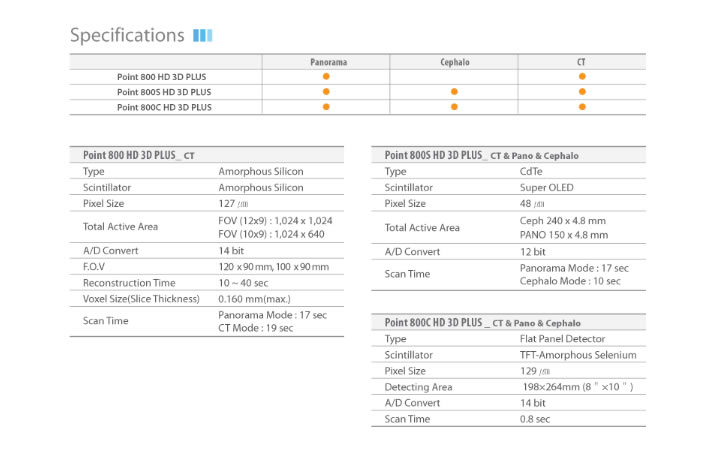
Task: Click CT dot for Point 800 HD 3D PLUS
Action: [582, 76]
